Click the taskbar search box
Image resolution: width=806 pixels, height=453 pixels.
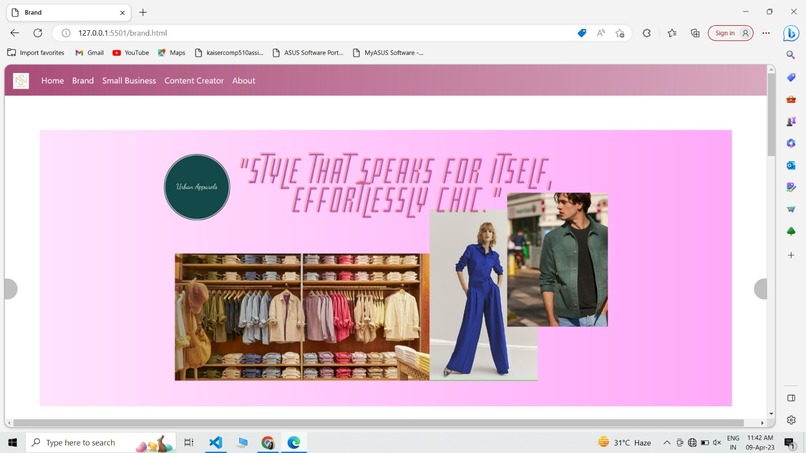tap(101, 442)
